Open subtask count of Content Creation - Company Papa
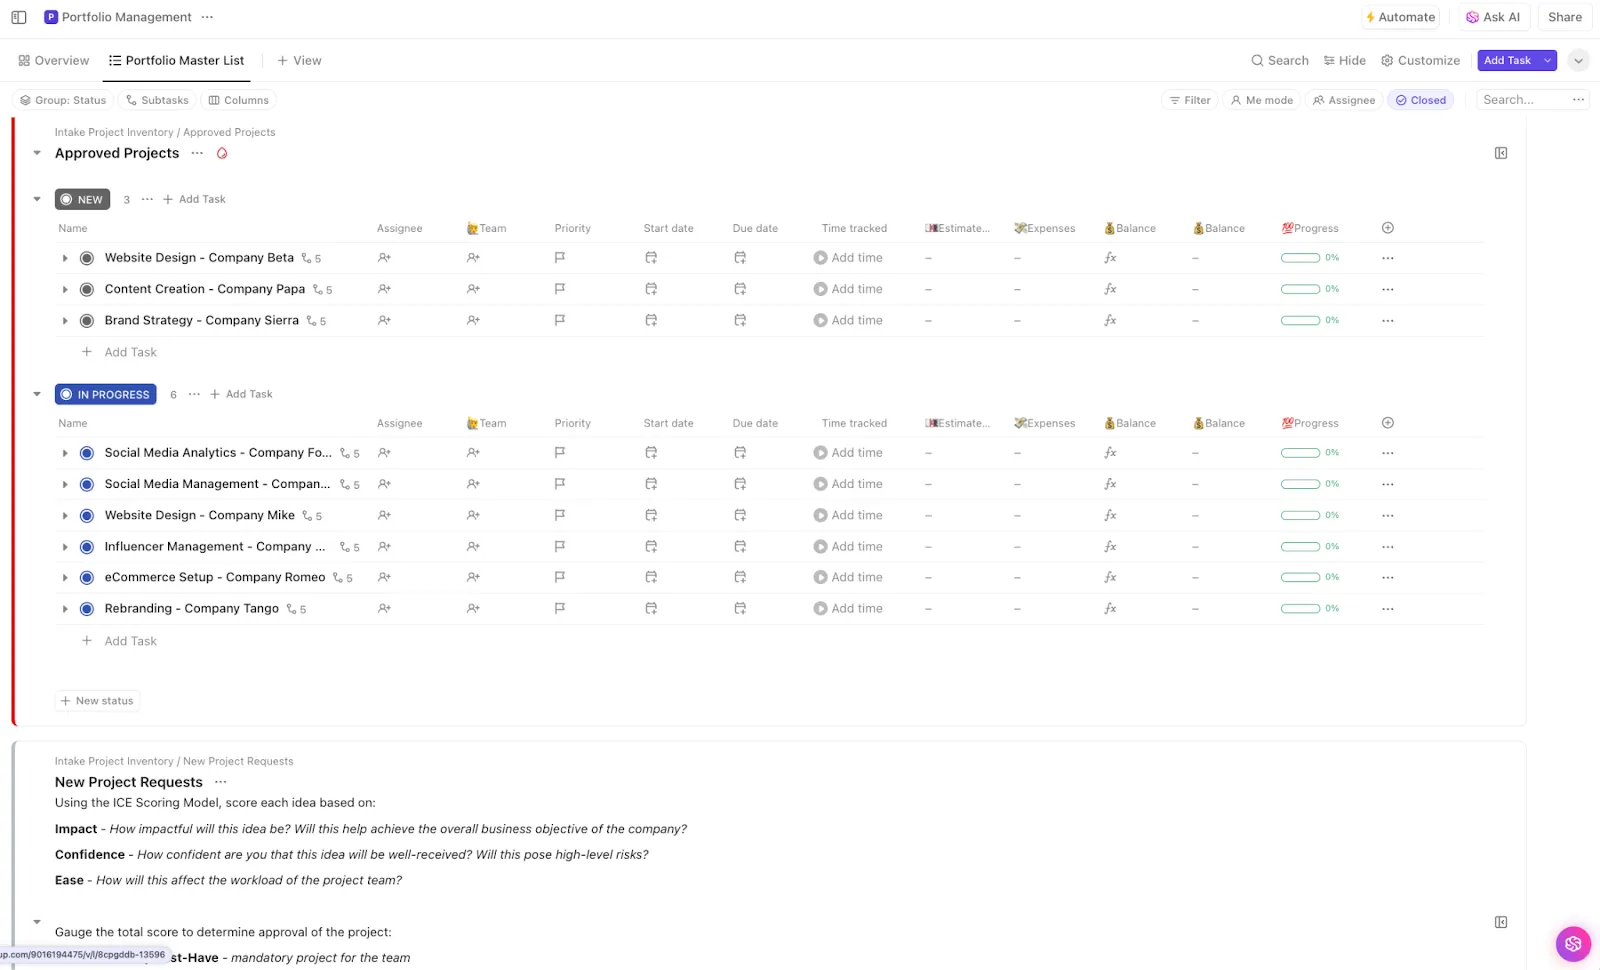Screen dimensions: 1600x970 [322, 290]
